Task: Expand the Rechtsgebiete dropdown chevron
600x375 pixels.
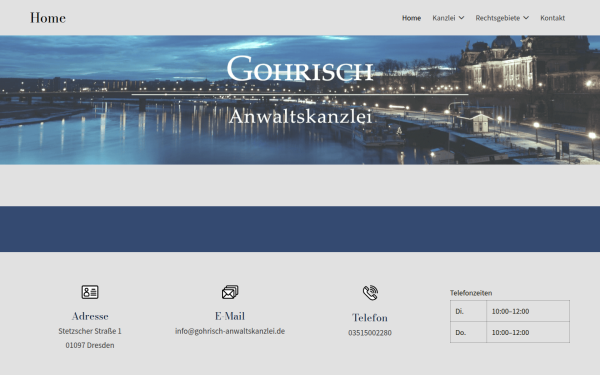Action: point(526,18)
